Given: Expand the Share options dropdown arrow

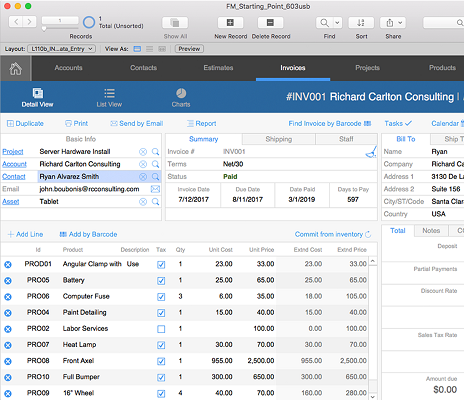Looking at the screenshot, I should [x=401, y=23].
